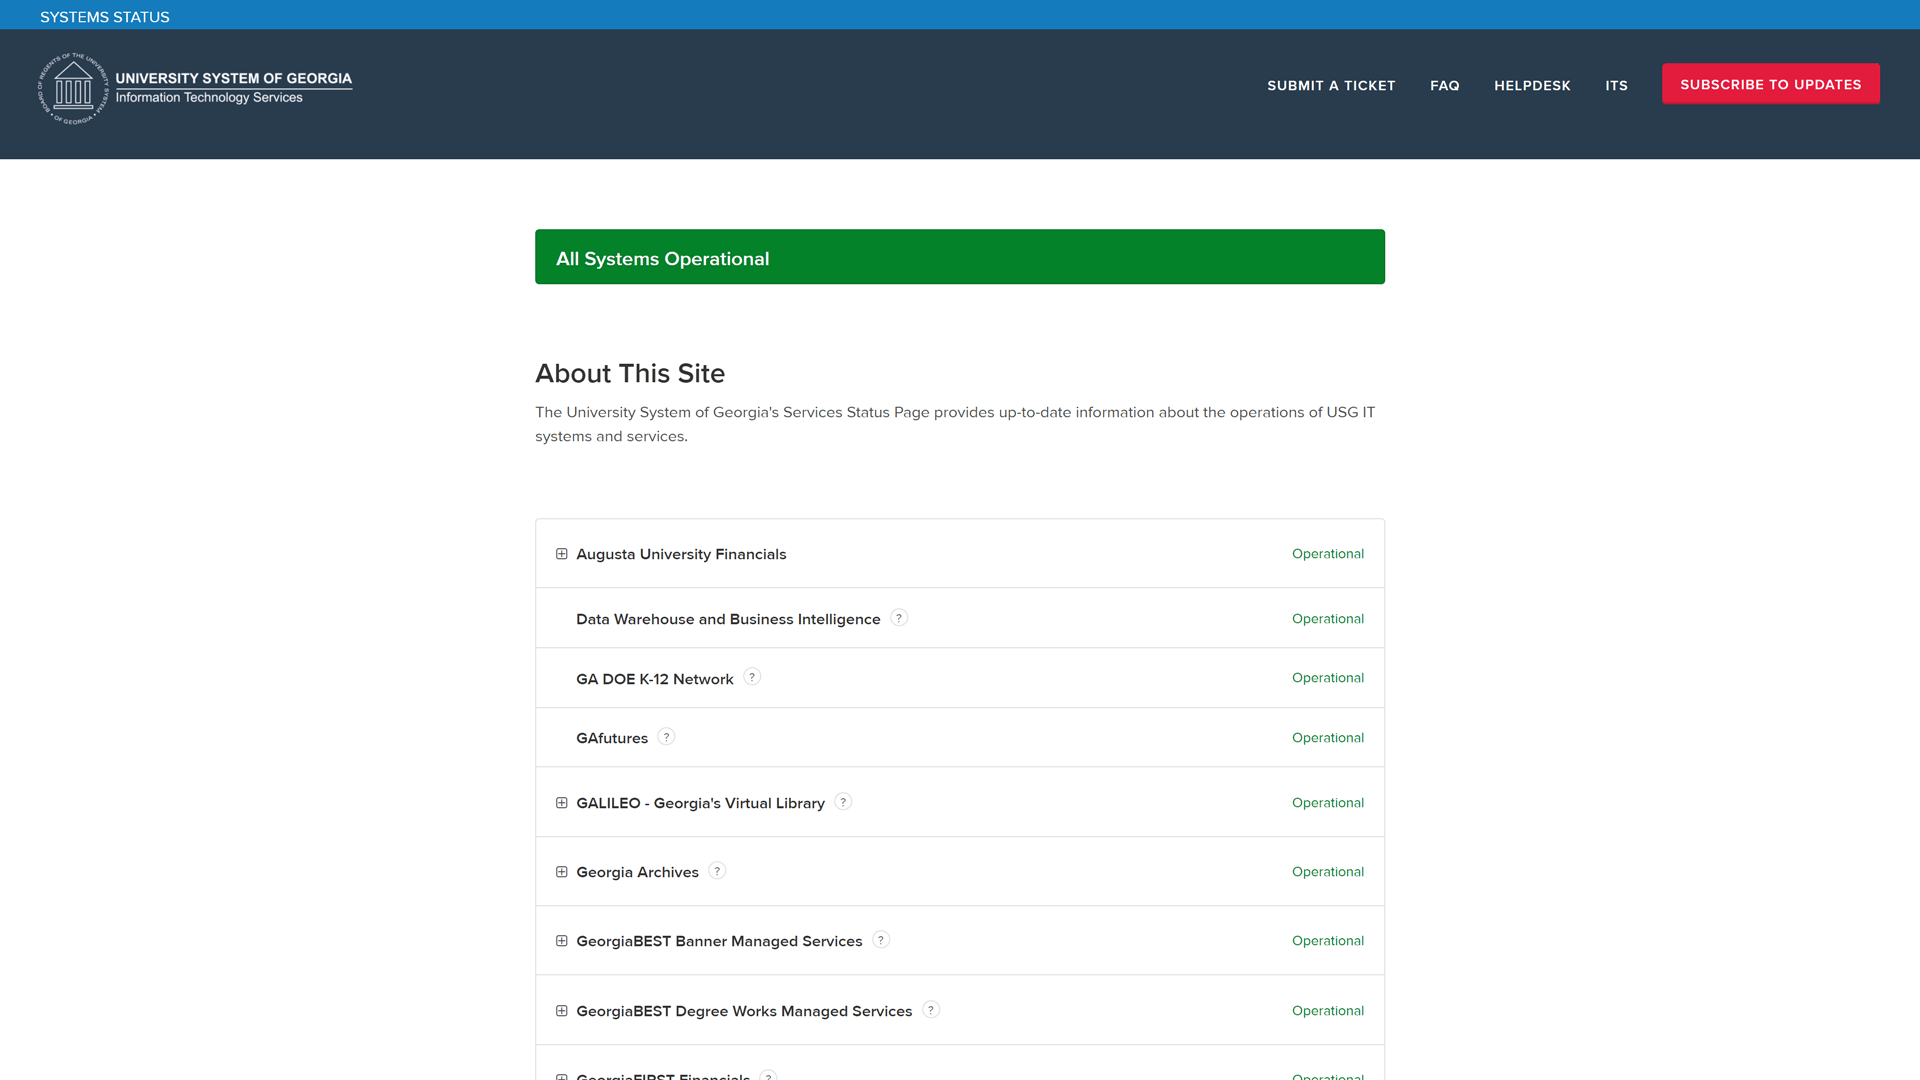Open help for GeorgiaBEST Banner Managed Services
The image size is (1920, 1080).
pos(881,940)
